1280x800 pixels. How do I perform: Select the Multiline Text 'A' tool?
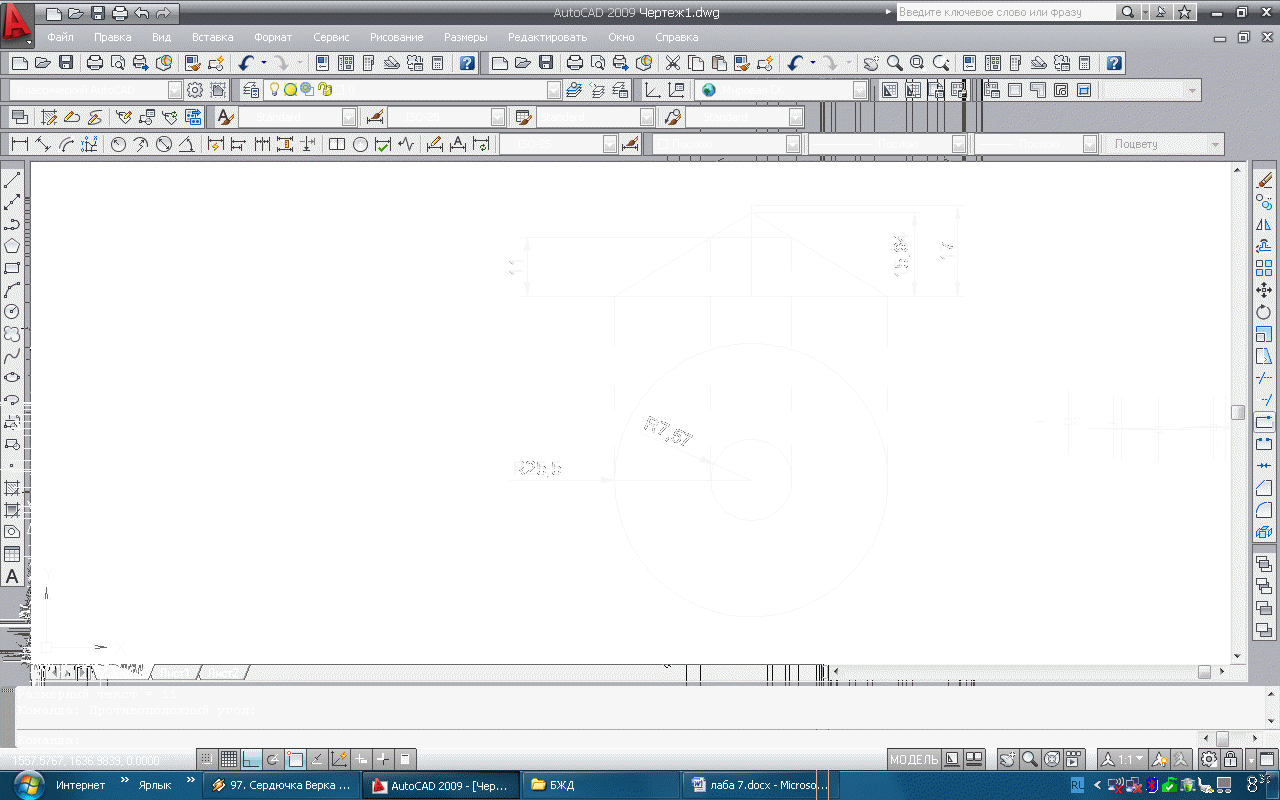(12, 577)
